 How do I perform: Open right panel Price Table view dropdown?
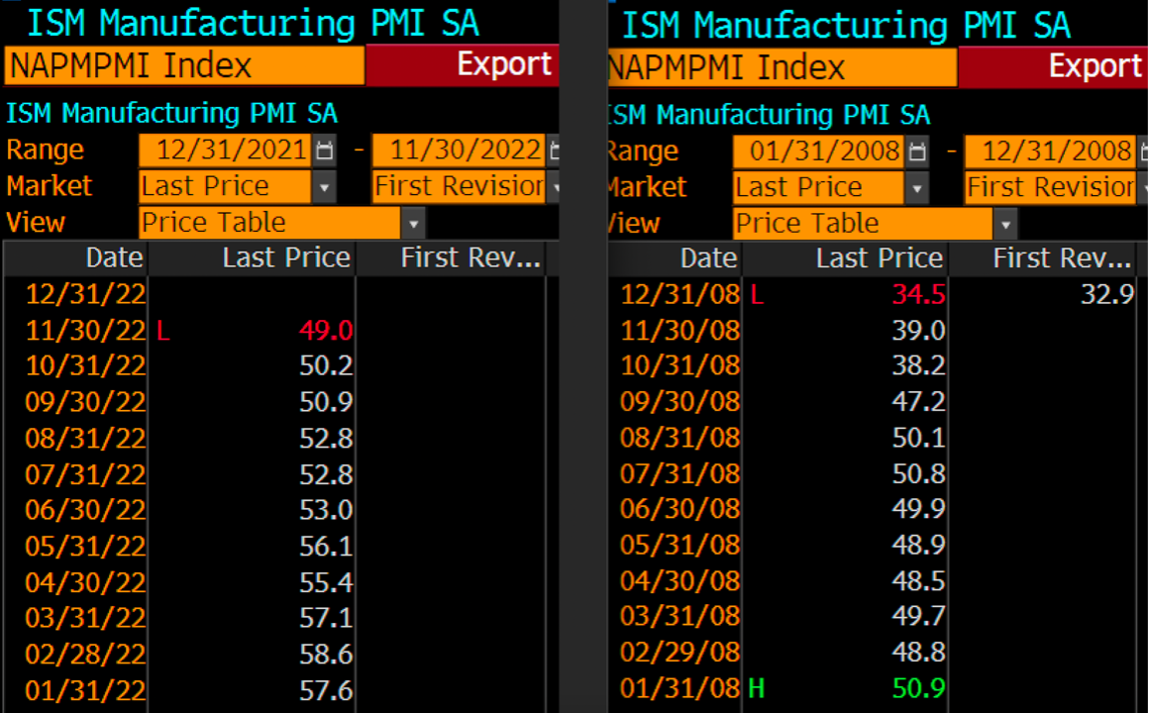[1006, 225]
